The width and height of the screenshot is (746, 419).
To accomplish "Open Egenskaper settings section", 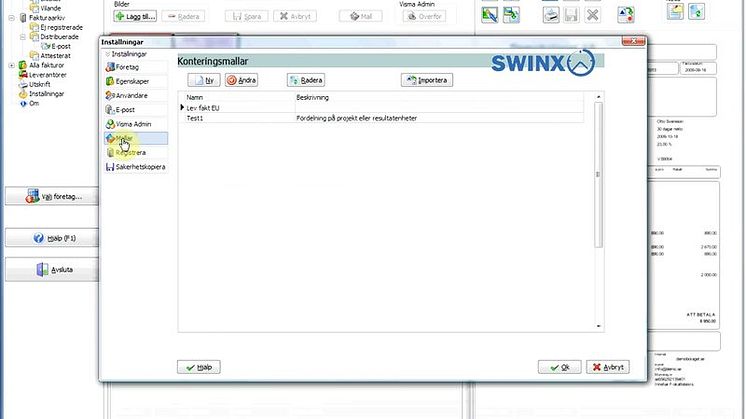I will click(x=136, y=81).
